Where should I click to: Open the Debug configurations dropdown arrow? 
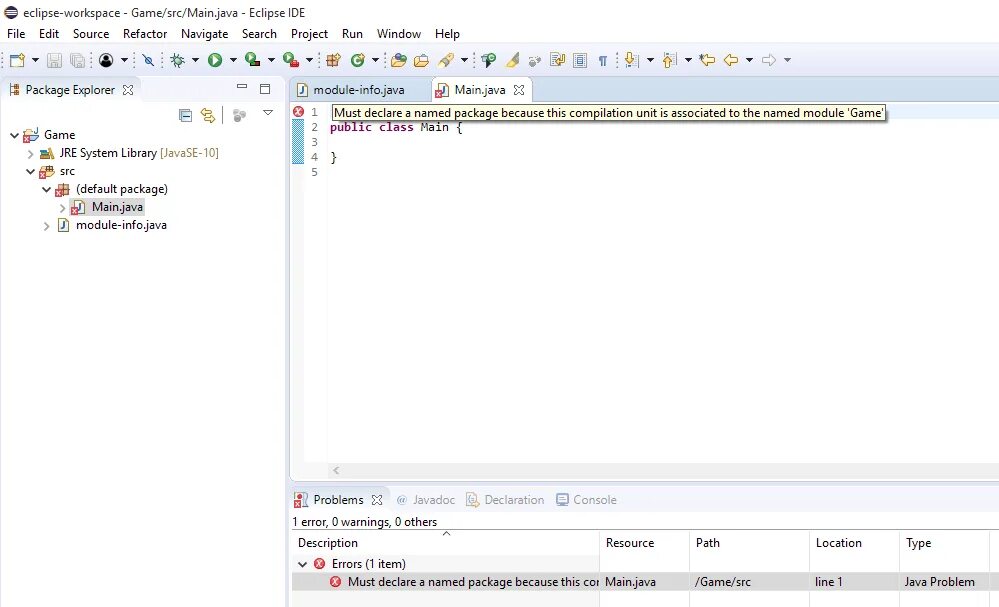coord(195,60)
